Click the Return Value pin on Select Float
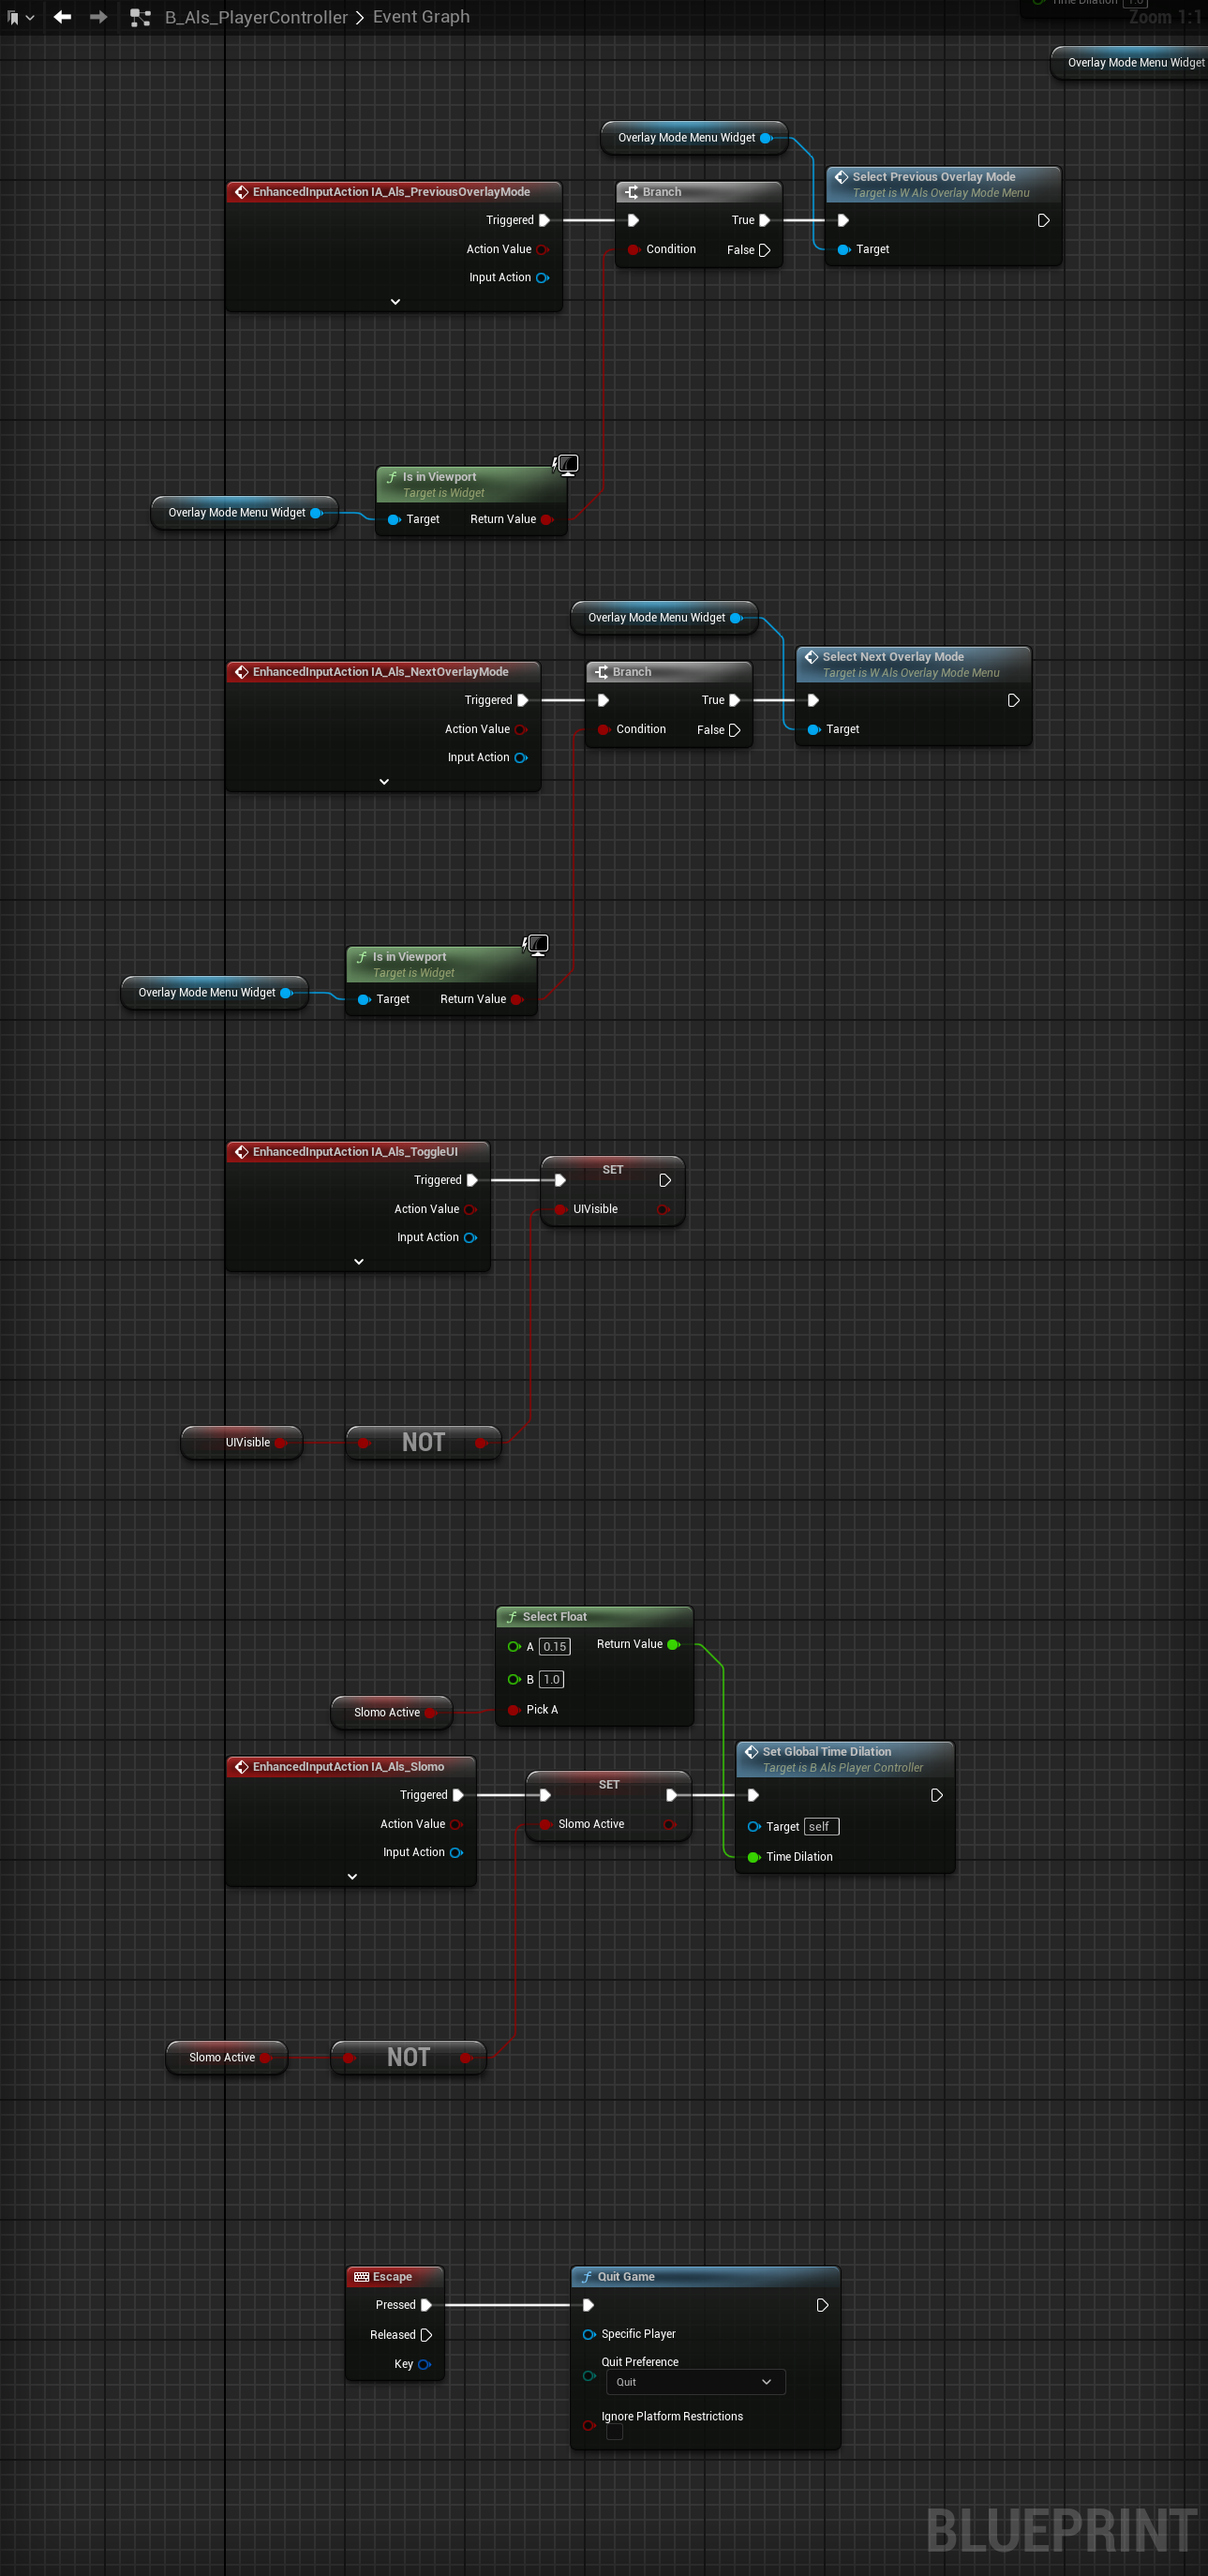The height and width of the screenshot is (2576, 1208). 673,1644
